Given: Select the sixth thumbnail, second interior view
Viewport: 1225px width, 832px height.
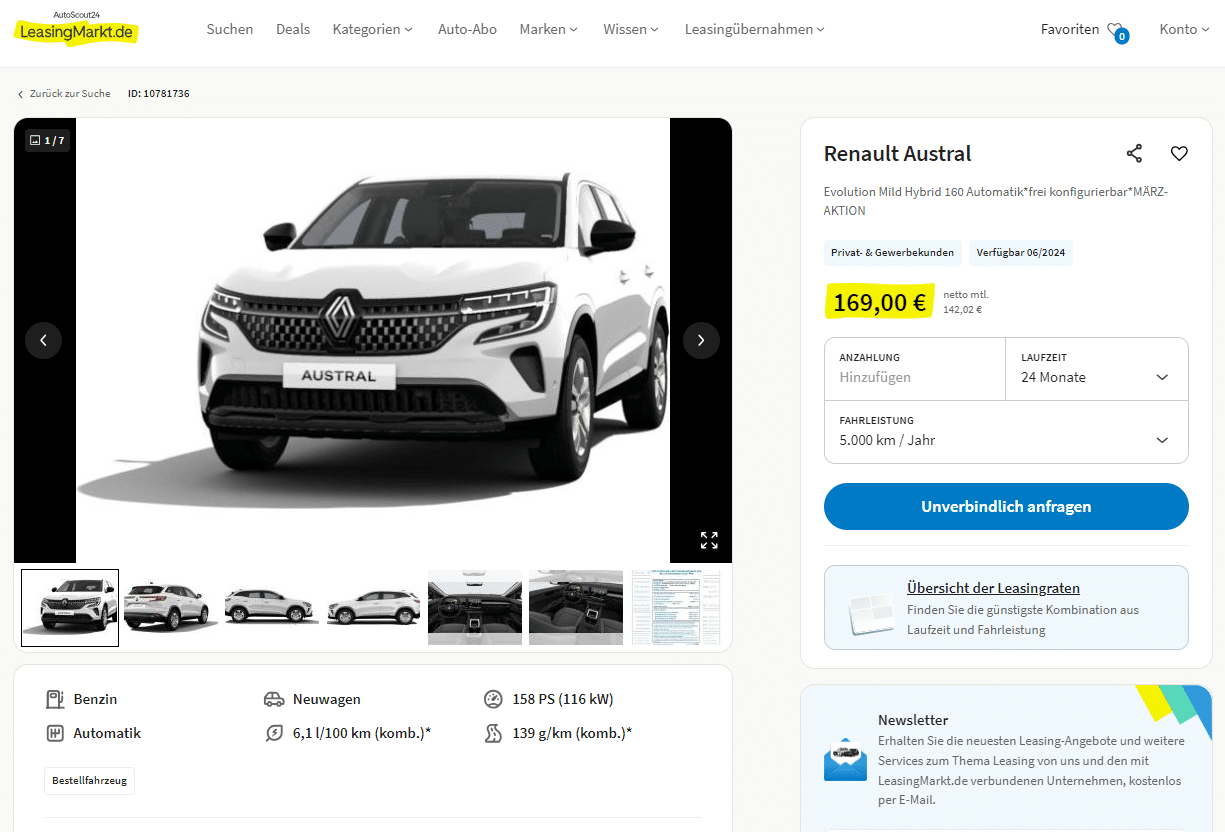Looking at the screenshot, I should 576,608.
